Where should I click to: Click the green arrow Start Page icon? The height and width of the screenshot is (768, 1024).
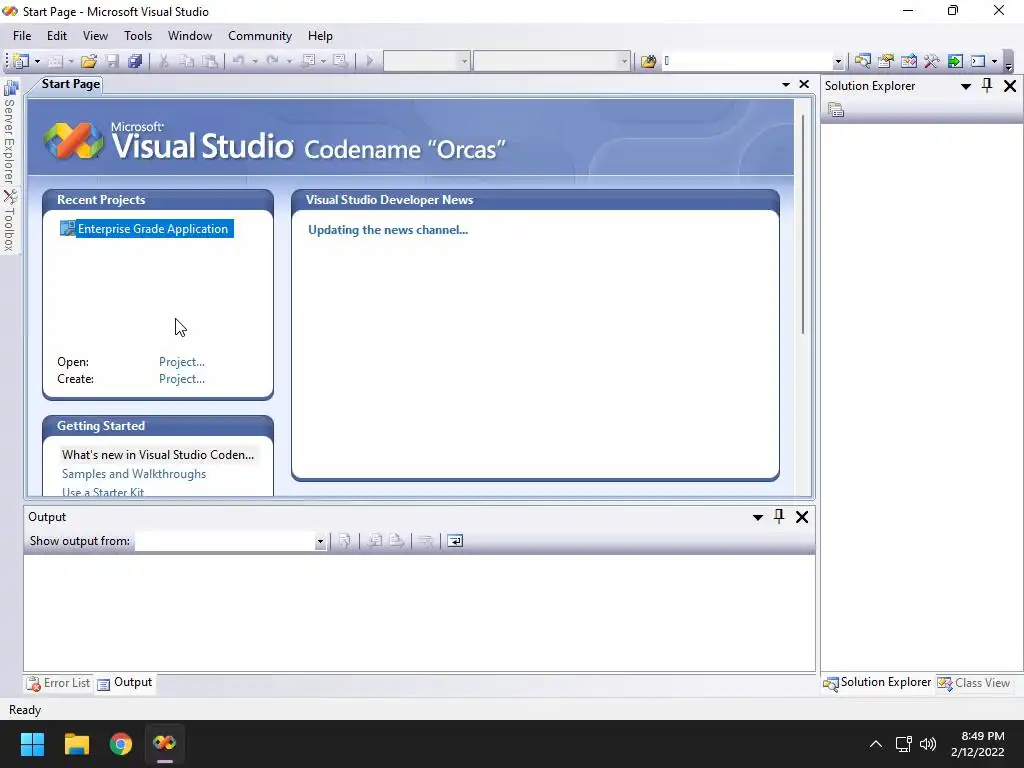(x=955, y=61)
